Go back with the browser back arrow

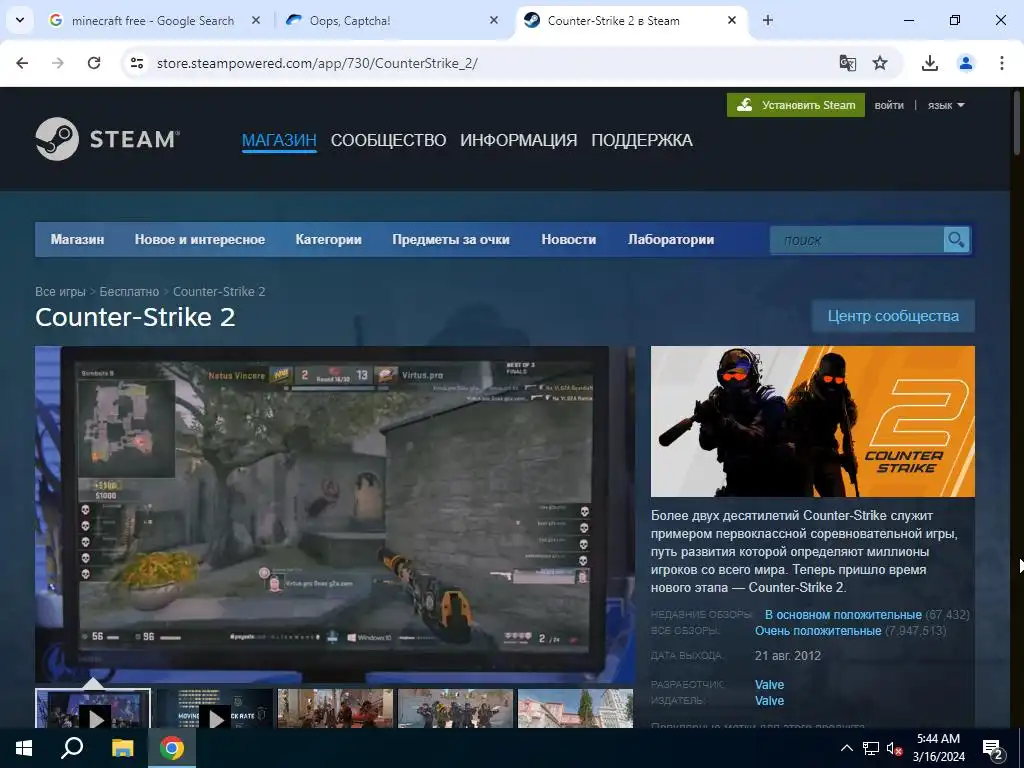click(x=22, y=63)
